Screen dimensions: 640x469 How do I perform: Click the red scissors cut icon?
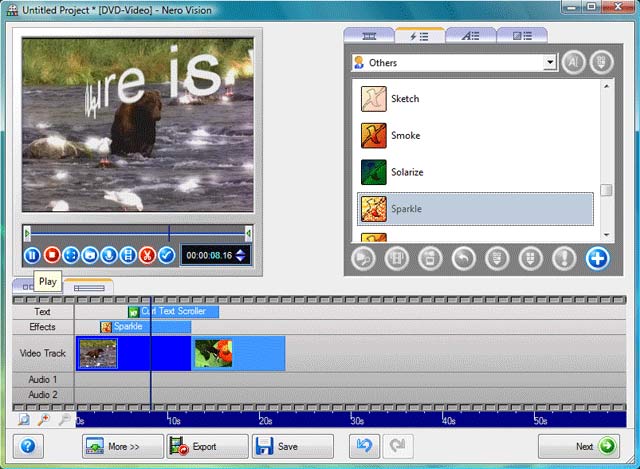pyautogui.click(x=147, y=255)
